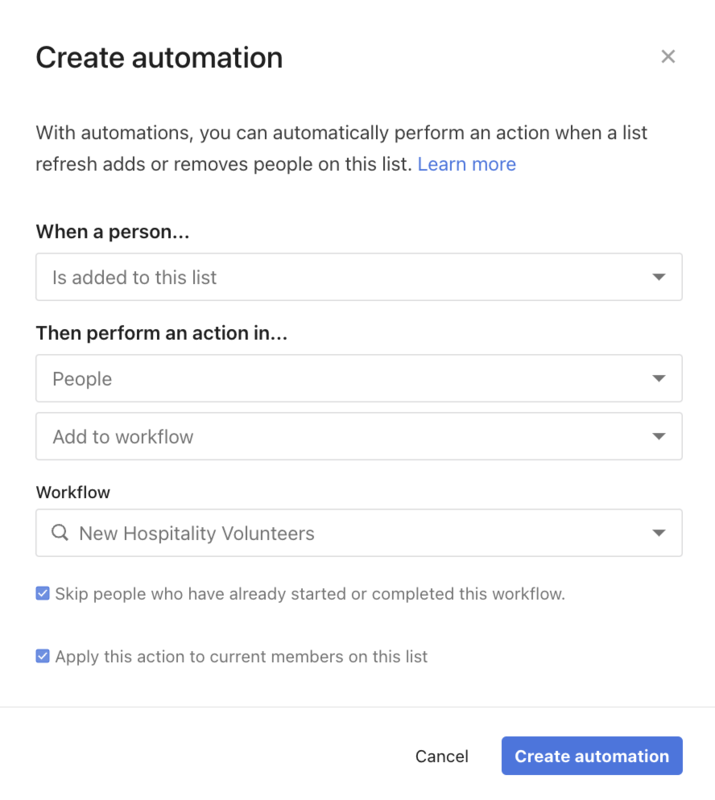Click the 'Learn more' link
Image resolution: width=715 pixels, height=800 pixels.
[466, 163]
